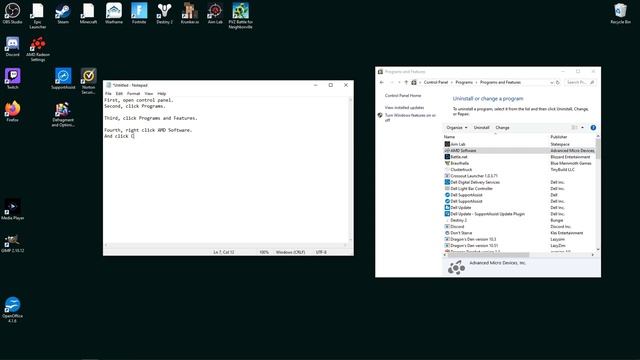Screen dimensions: 640x360
Task: Open Notepad's View menu
Action: pyautogui.click(x=149, y=93)
